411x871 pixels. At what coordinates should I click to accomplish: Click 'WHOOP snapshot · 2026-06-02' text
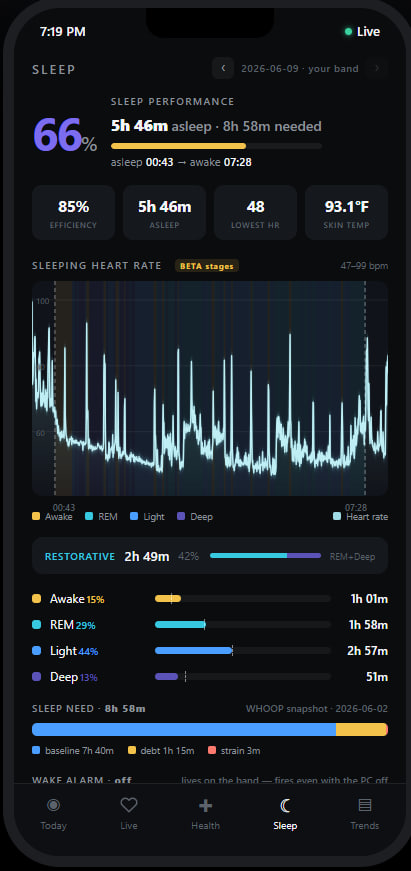(317, 709)
